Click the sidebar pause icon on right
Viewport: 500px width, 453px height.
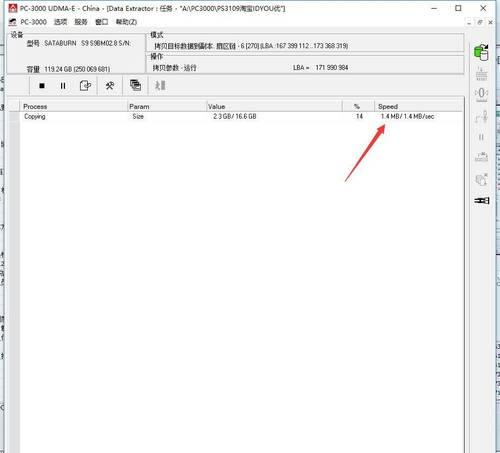481,137
